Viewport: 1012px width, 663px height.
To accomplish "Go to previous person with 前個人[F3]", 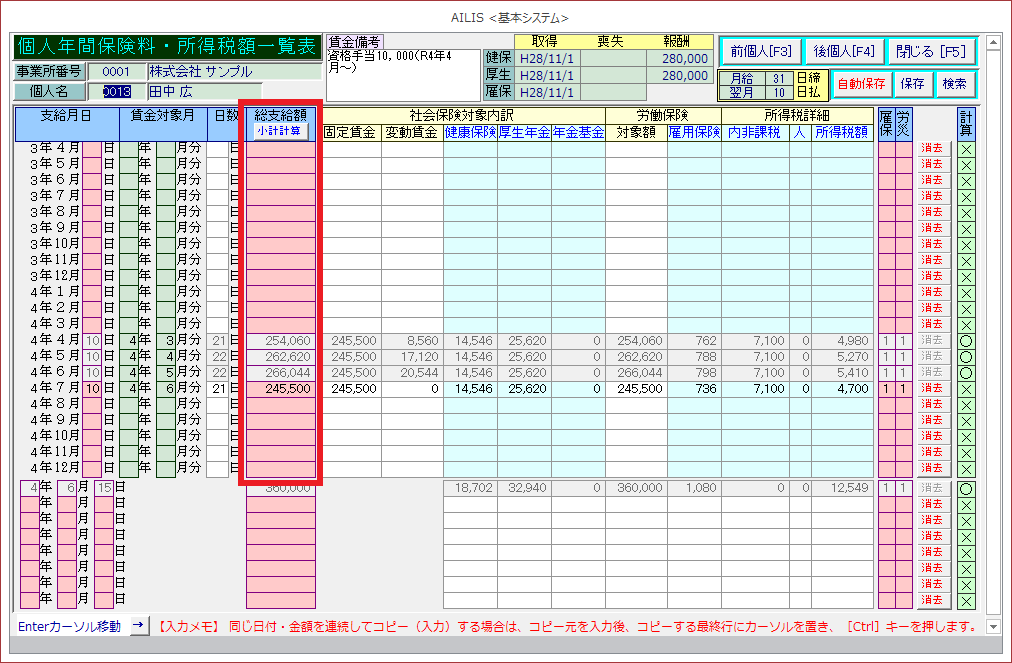I will click(761, 51).
